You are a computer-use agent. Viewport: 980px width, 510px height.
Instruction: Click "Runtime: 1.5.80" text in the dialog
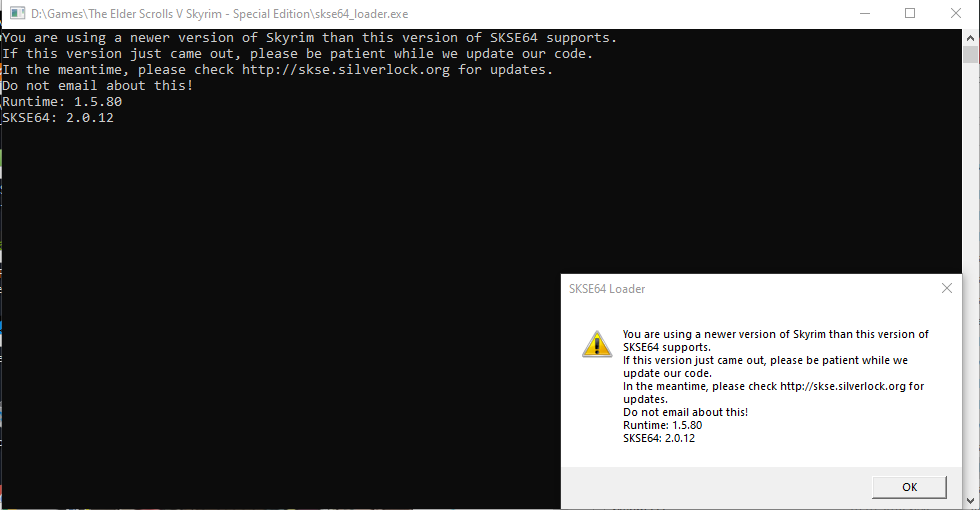tap(662, 425)
